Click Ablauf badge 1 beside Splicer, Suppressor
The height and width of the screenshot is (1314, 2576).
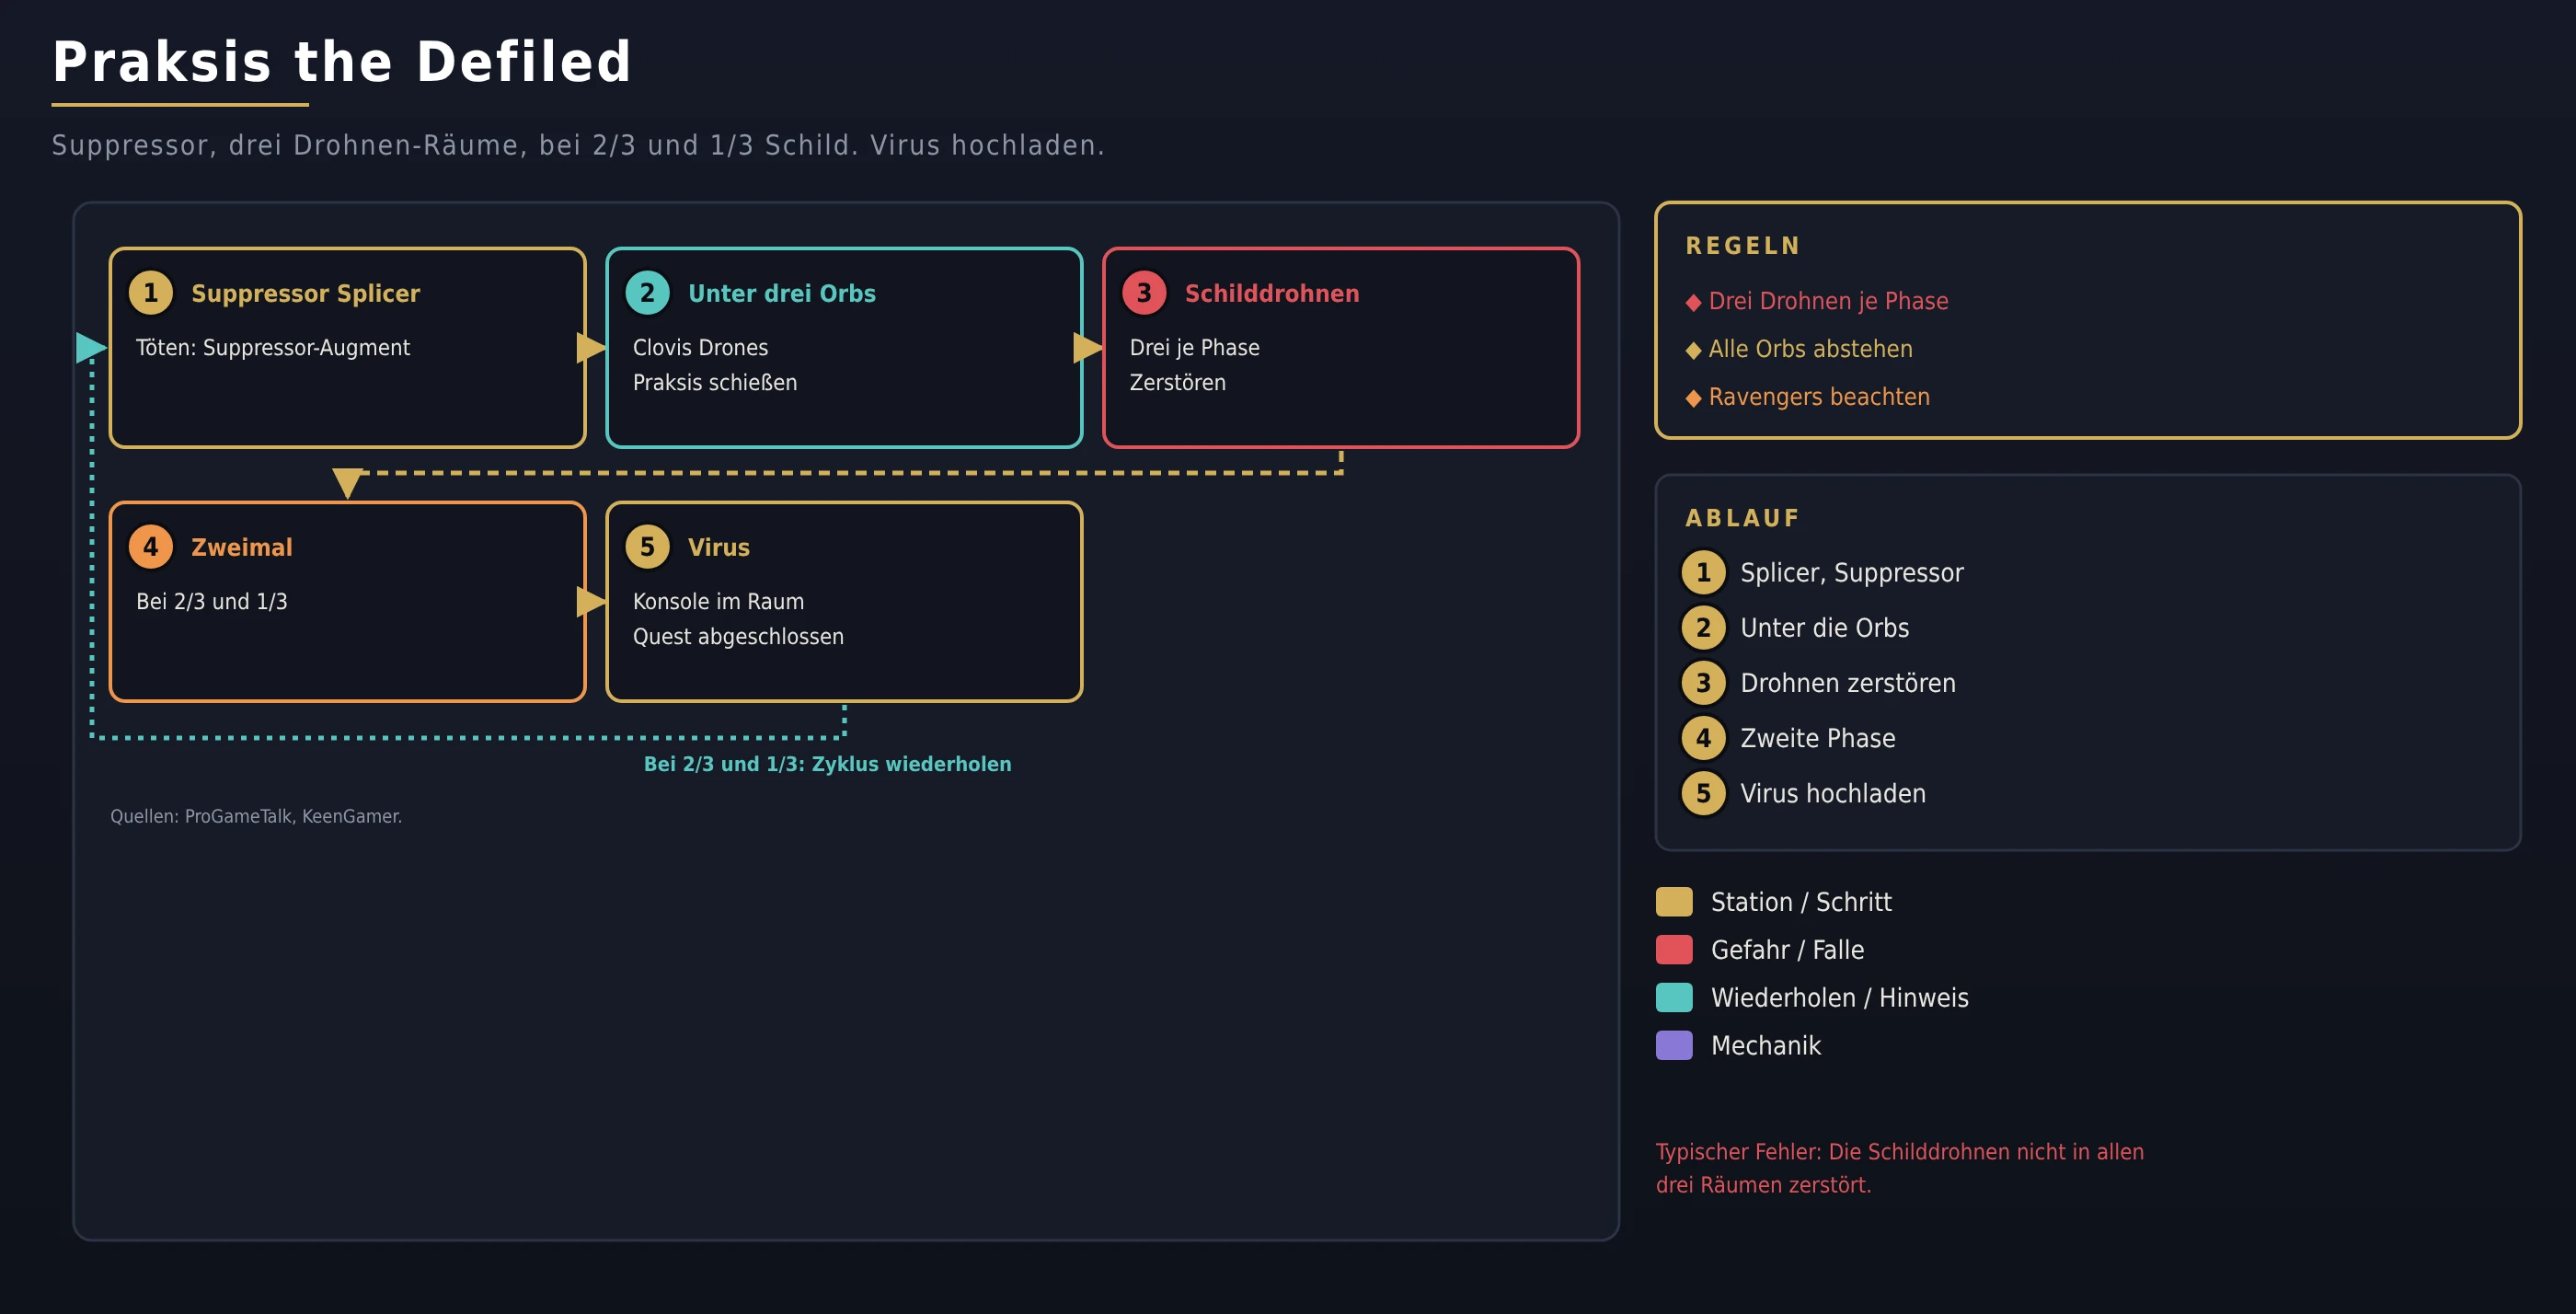coord(1703,573)
